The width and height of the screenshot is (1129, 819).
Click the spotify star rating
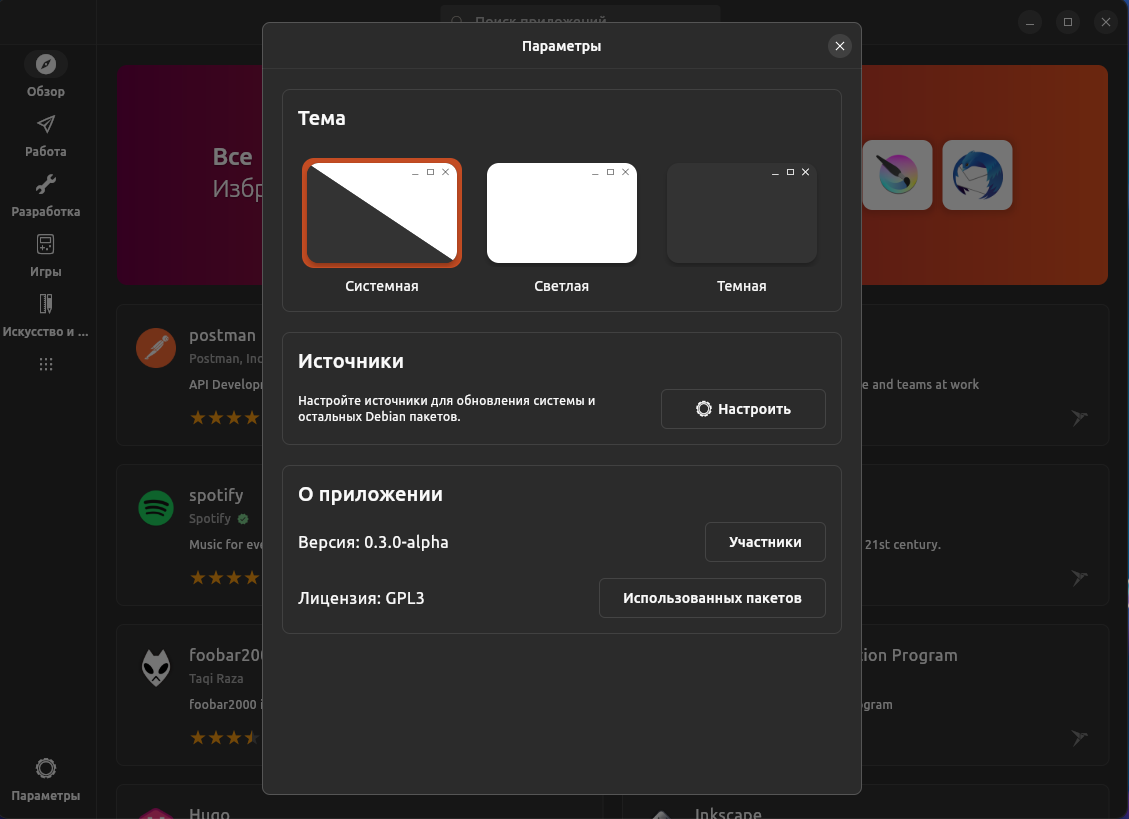coord(226,578)
